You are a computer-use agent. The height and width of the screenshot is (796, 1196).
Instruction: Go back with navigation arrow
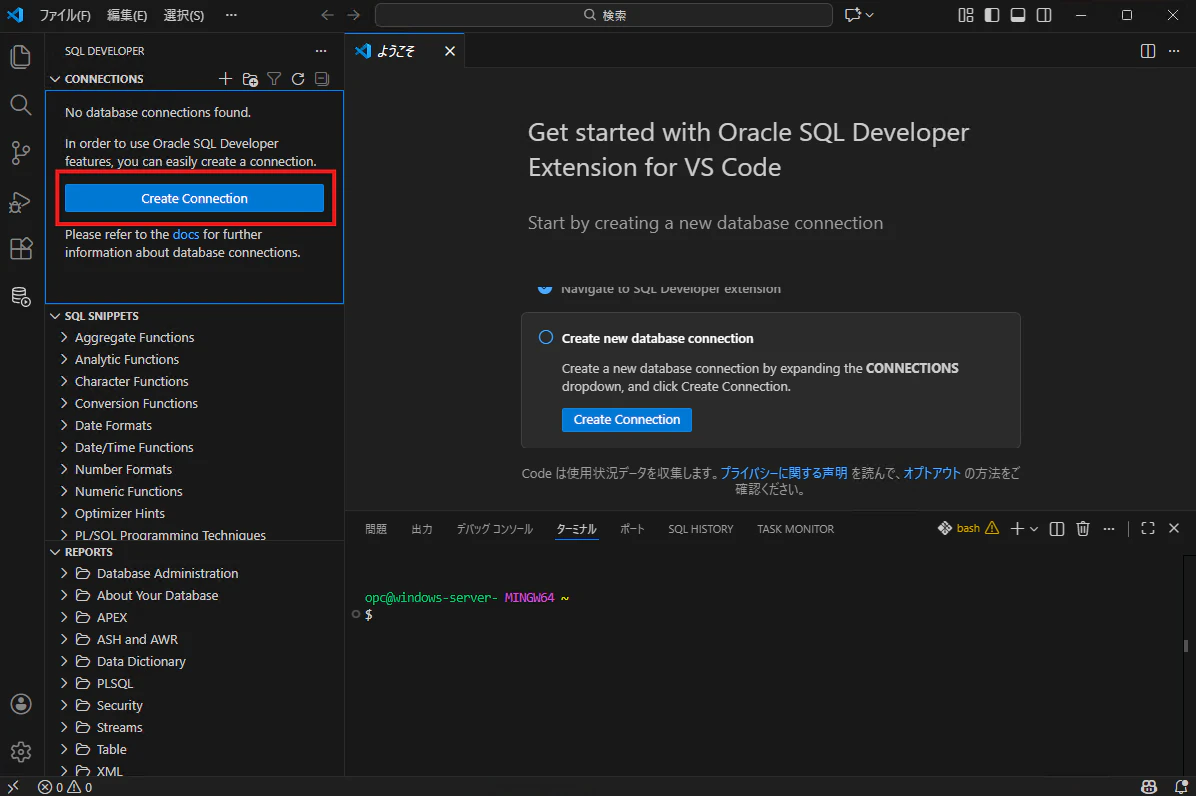(x=327, y=15)
